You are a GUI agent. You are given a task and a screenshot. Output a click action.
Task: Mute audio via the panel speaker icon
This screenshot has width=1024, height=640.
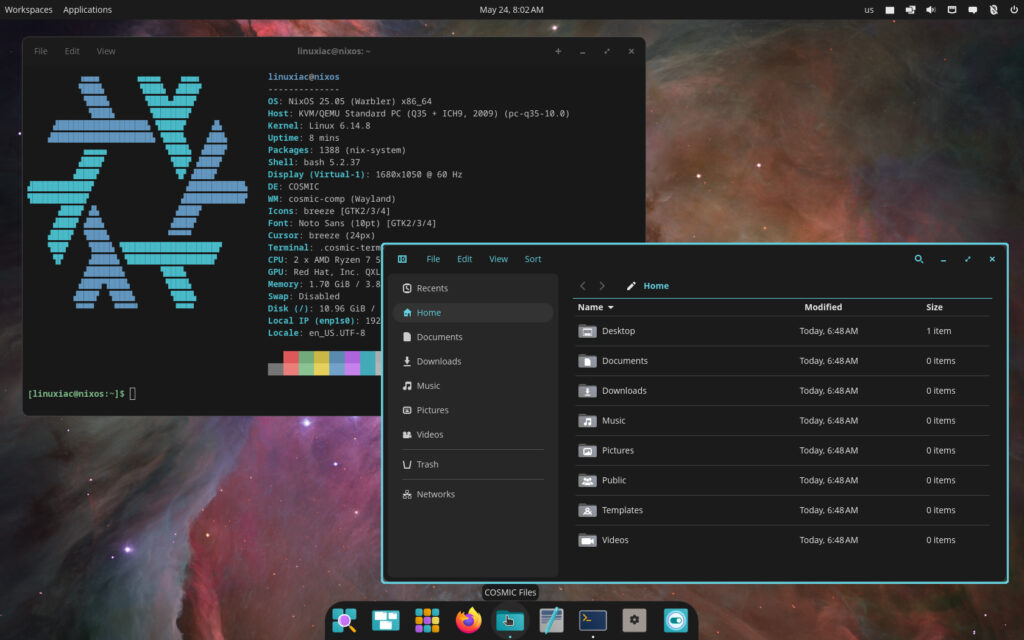point(930,9)
